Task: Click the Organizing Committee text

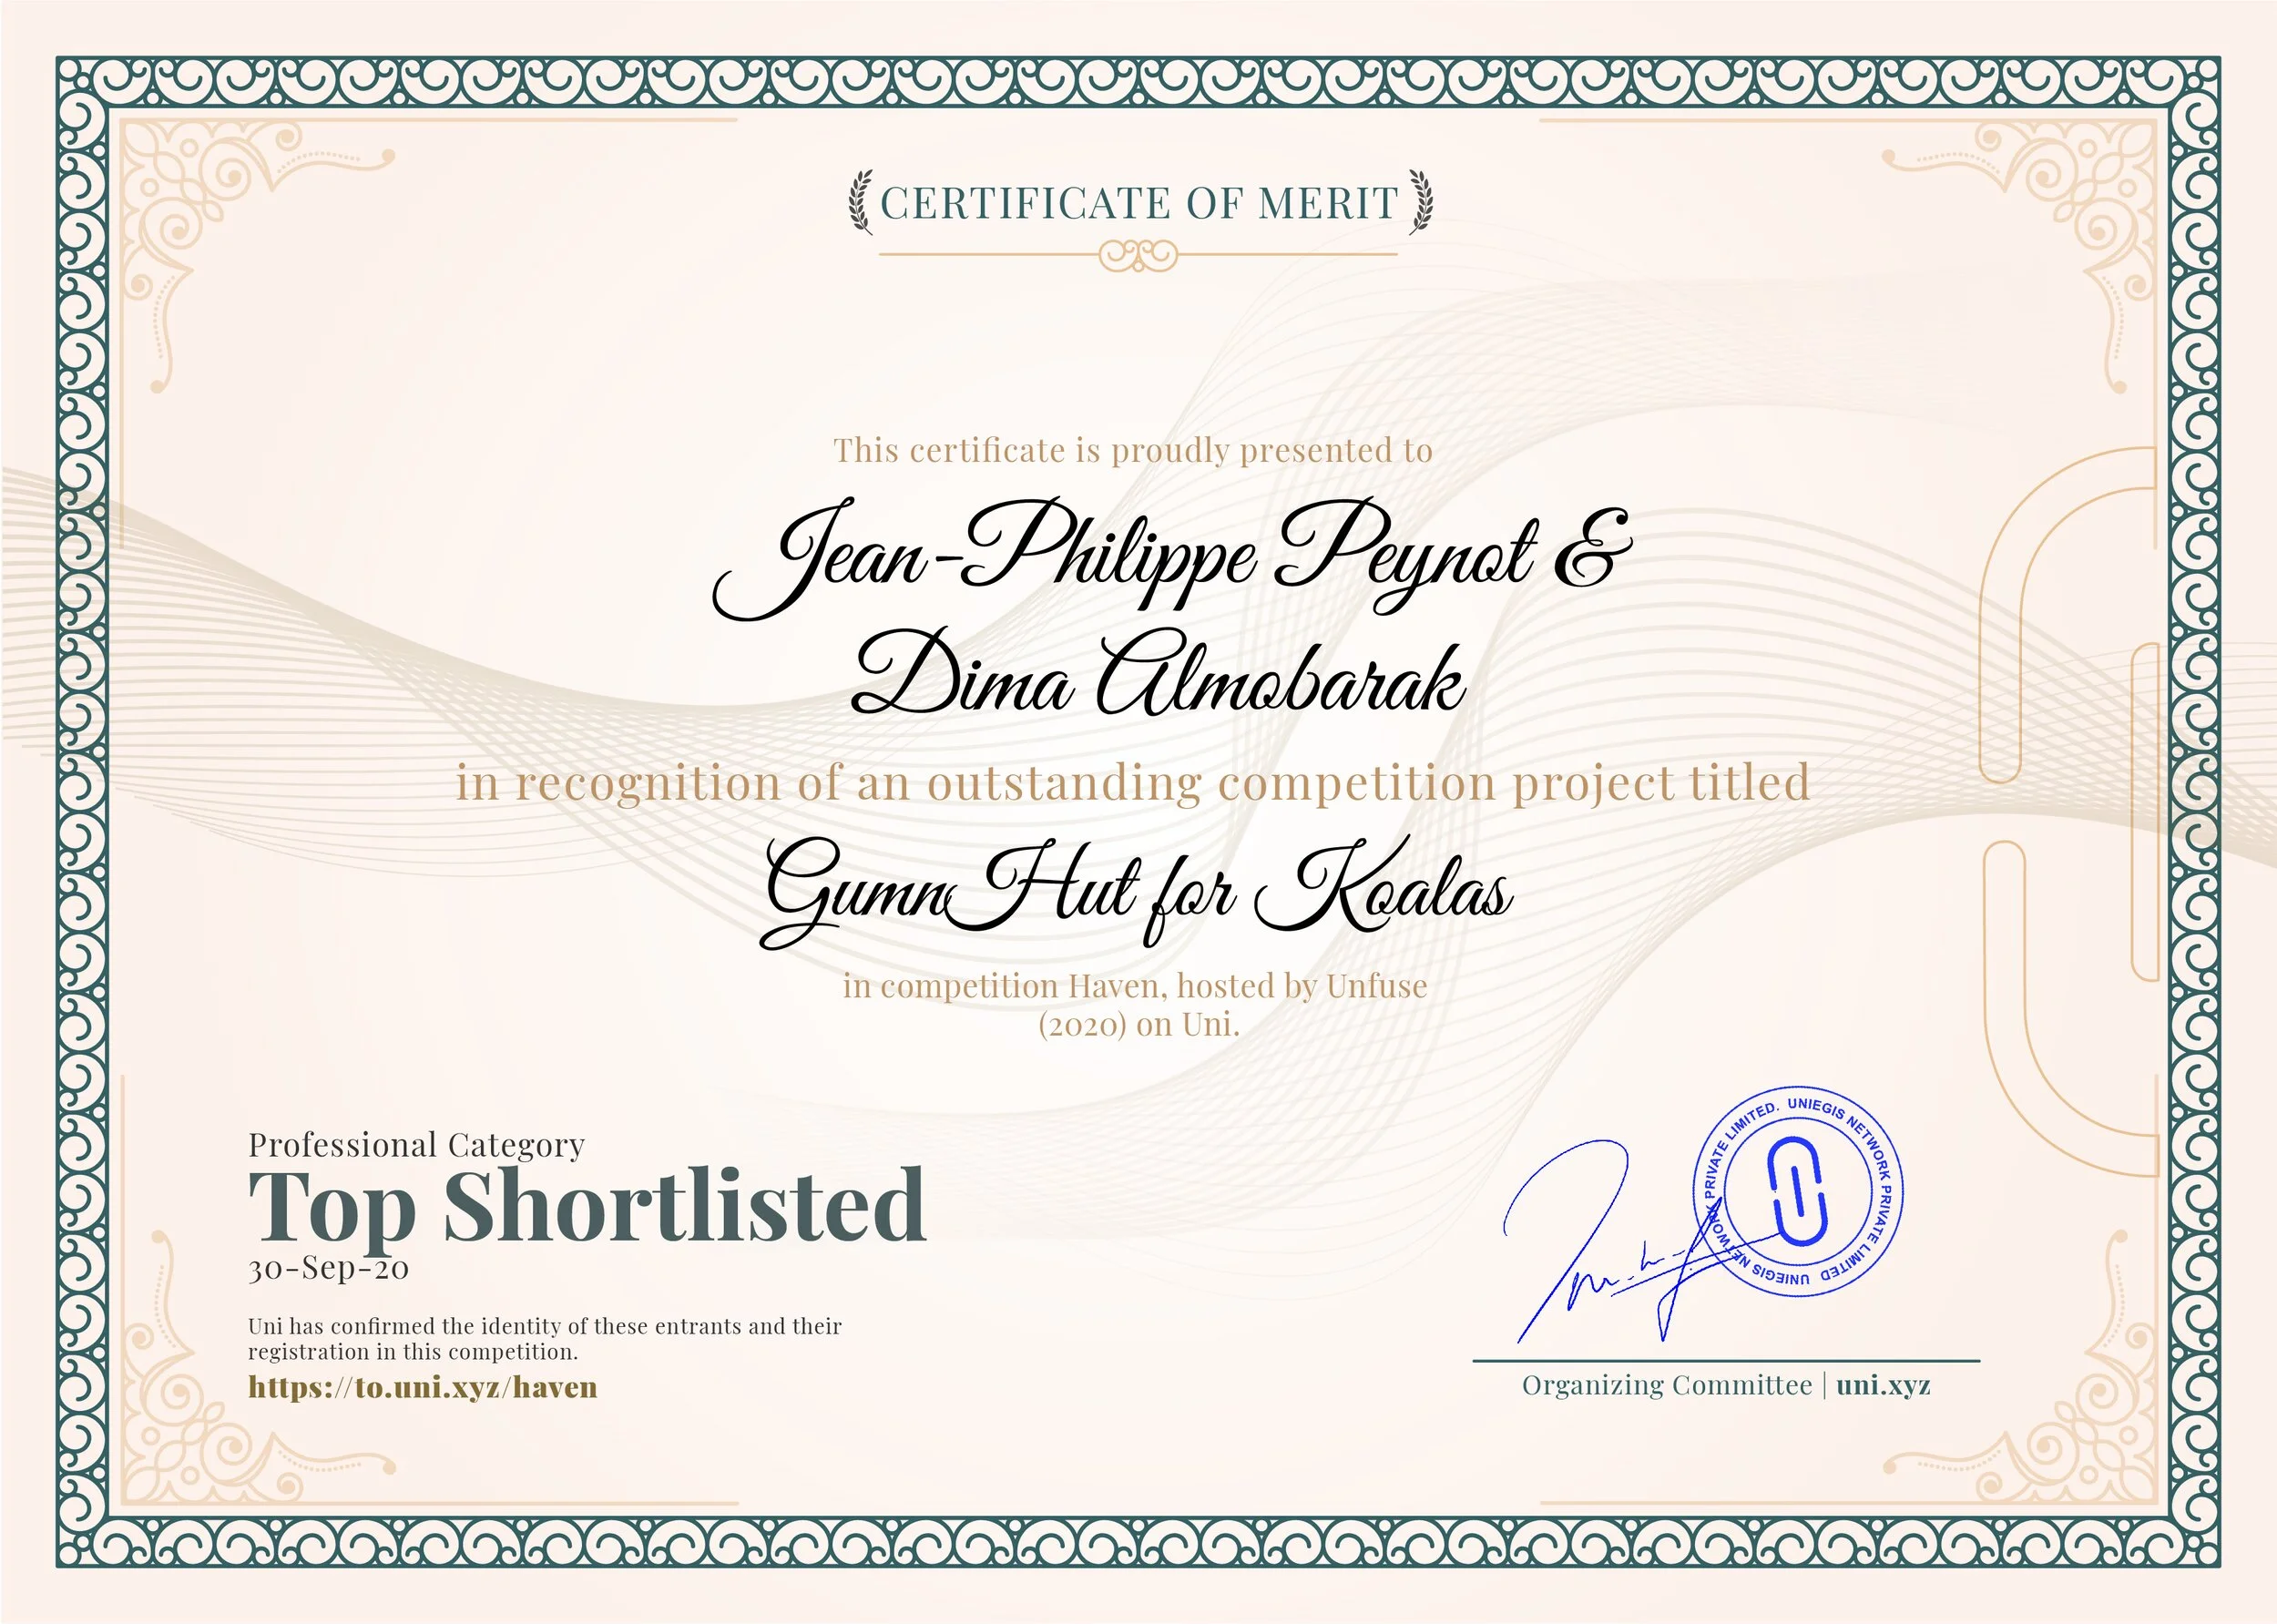Action: coord(1666,1385)
